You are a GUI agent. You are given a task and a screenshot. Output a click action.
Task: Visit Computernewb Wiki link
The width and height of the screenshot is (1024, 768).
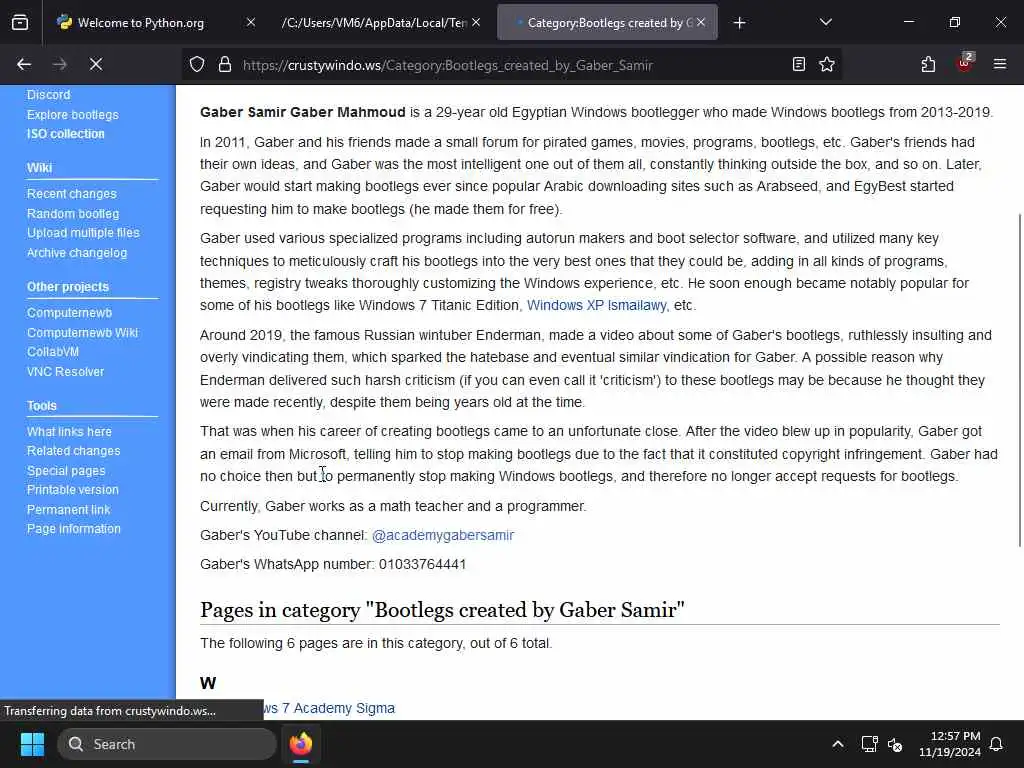click(x=82, y=332)
